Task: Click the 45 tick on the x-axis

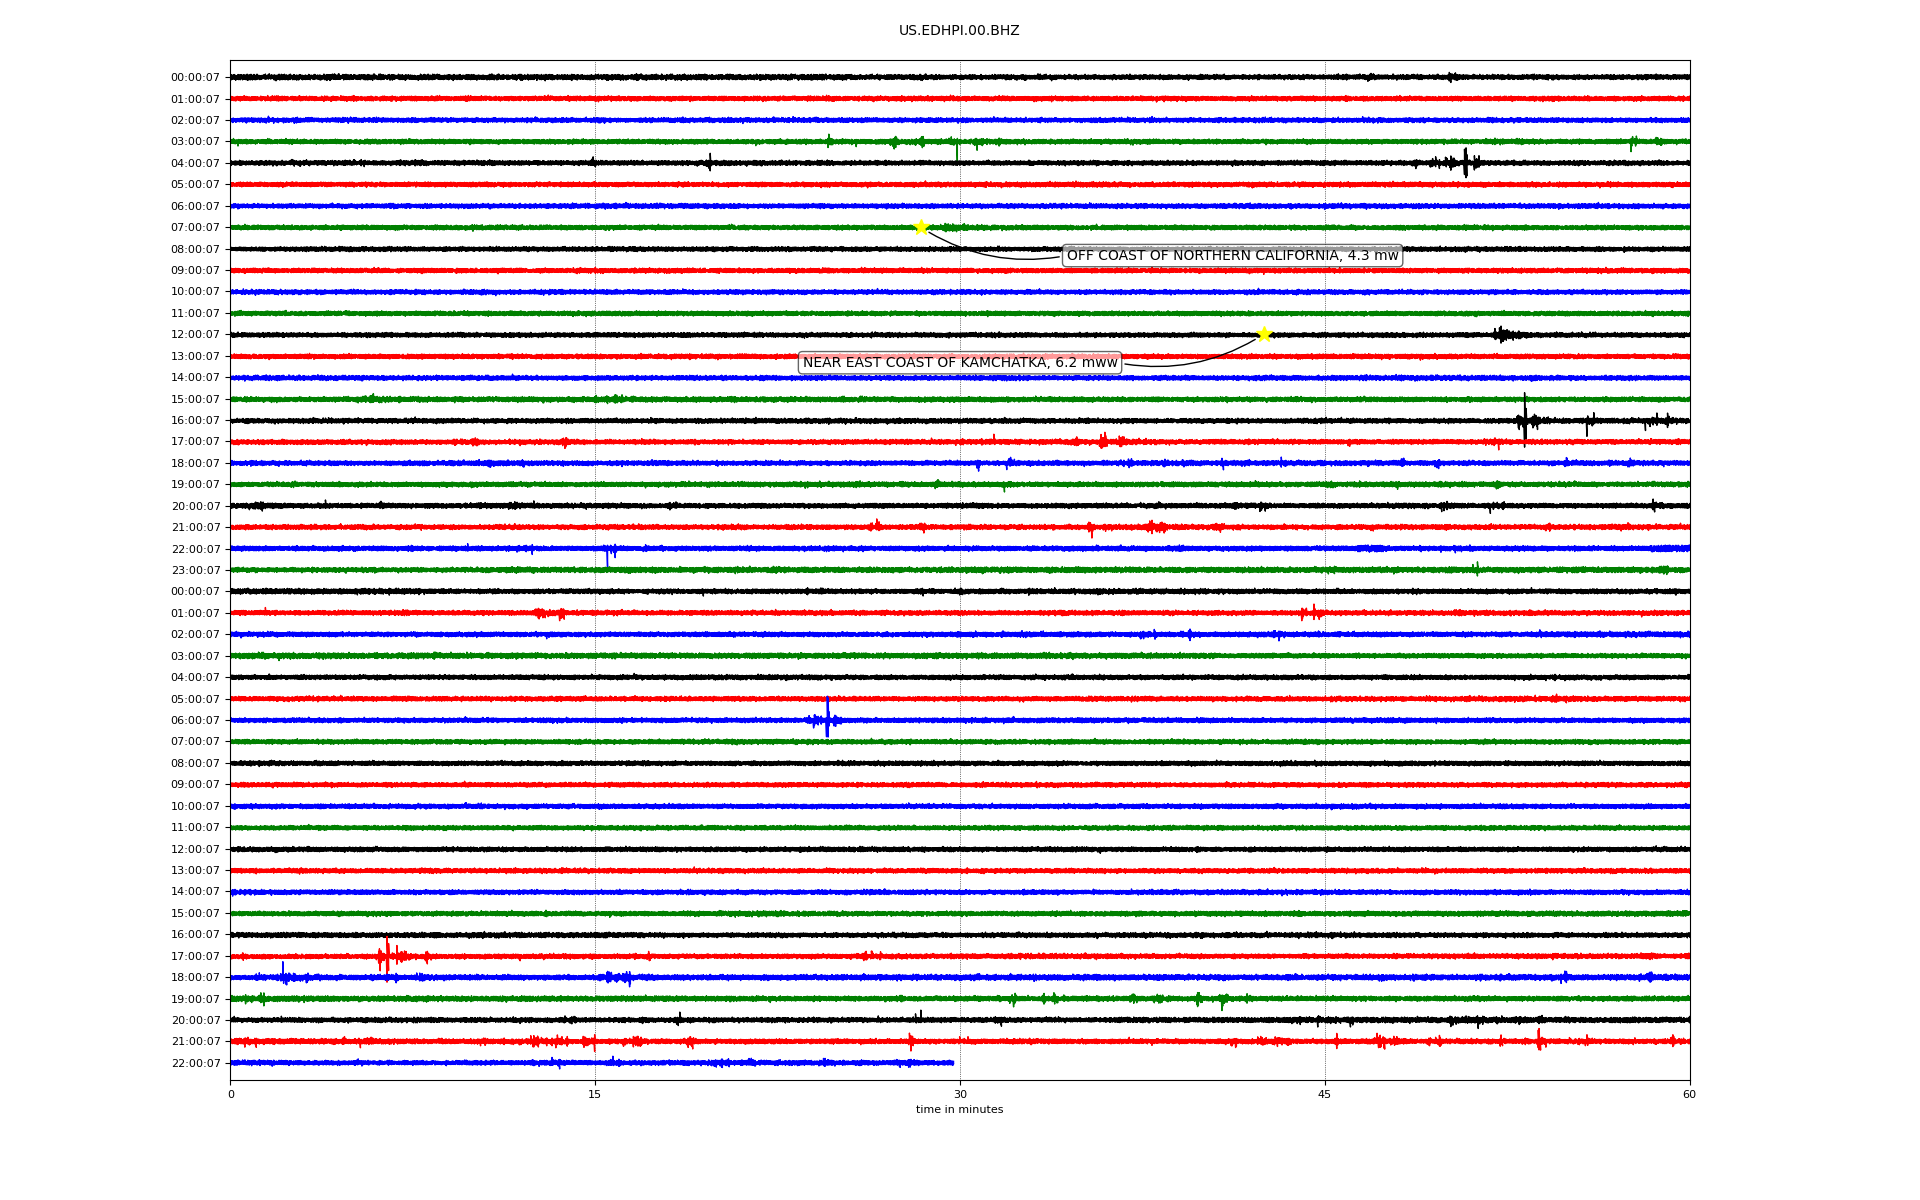Action: point(1325,1094)
